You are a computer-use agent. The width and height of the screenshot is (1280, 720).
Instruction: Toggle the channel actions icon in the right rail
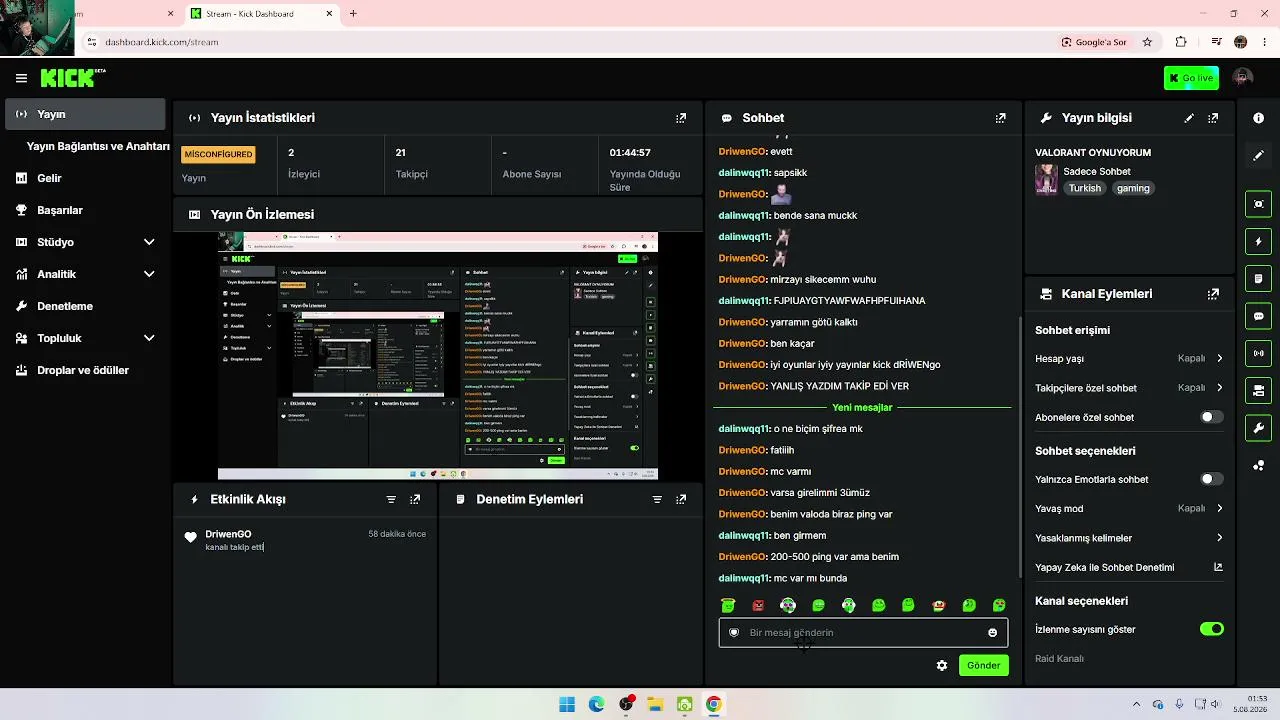(x=1258, y=390)
